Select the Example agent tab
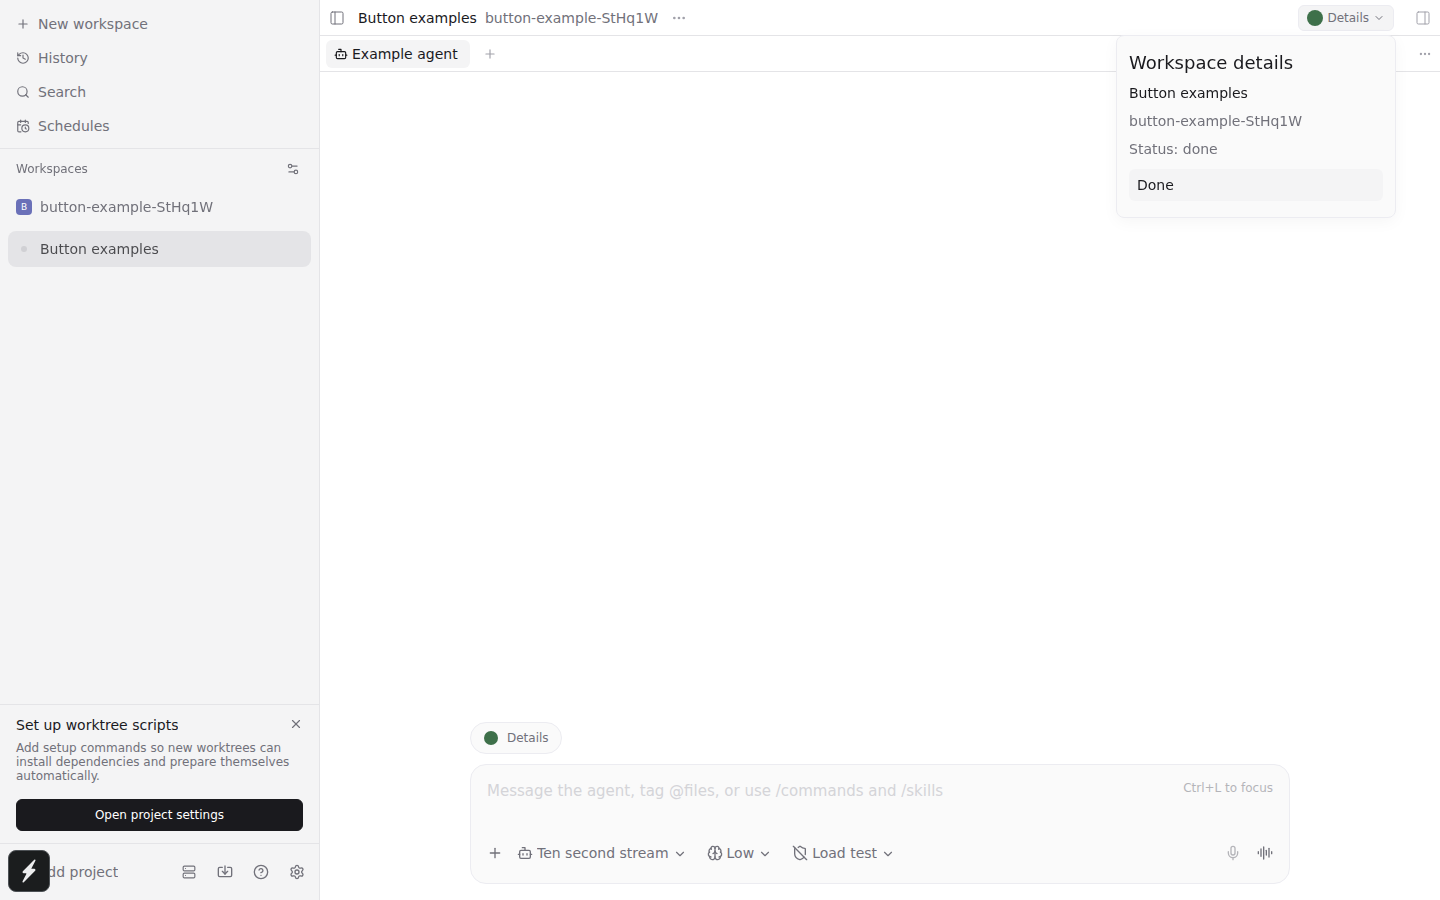Viewport: 1440px width, 900px height. 398,54
